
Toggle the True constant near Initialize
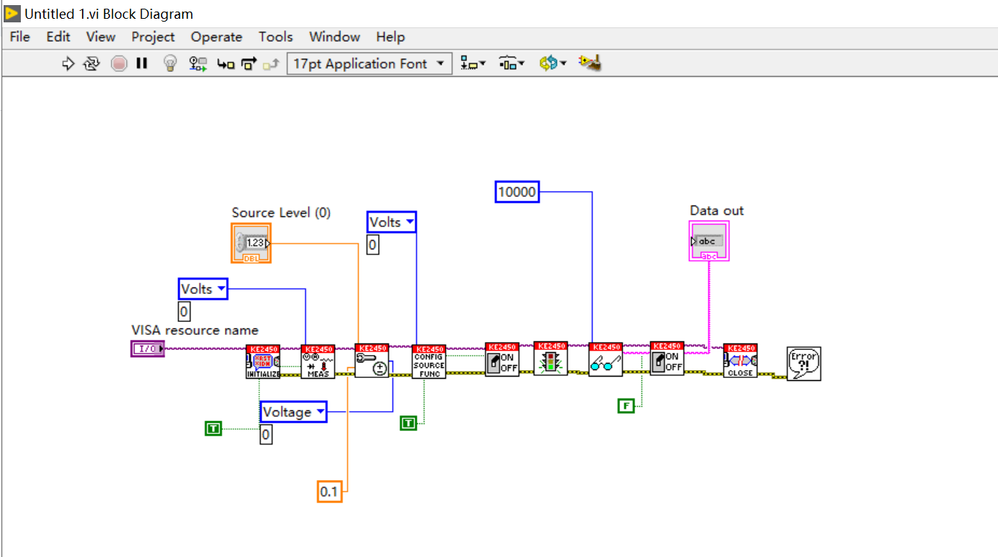[x=213, y=428]
